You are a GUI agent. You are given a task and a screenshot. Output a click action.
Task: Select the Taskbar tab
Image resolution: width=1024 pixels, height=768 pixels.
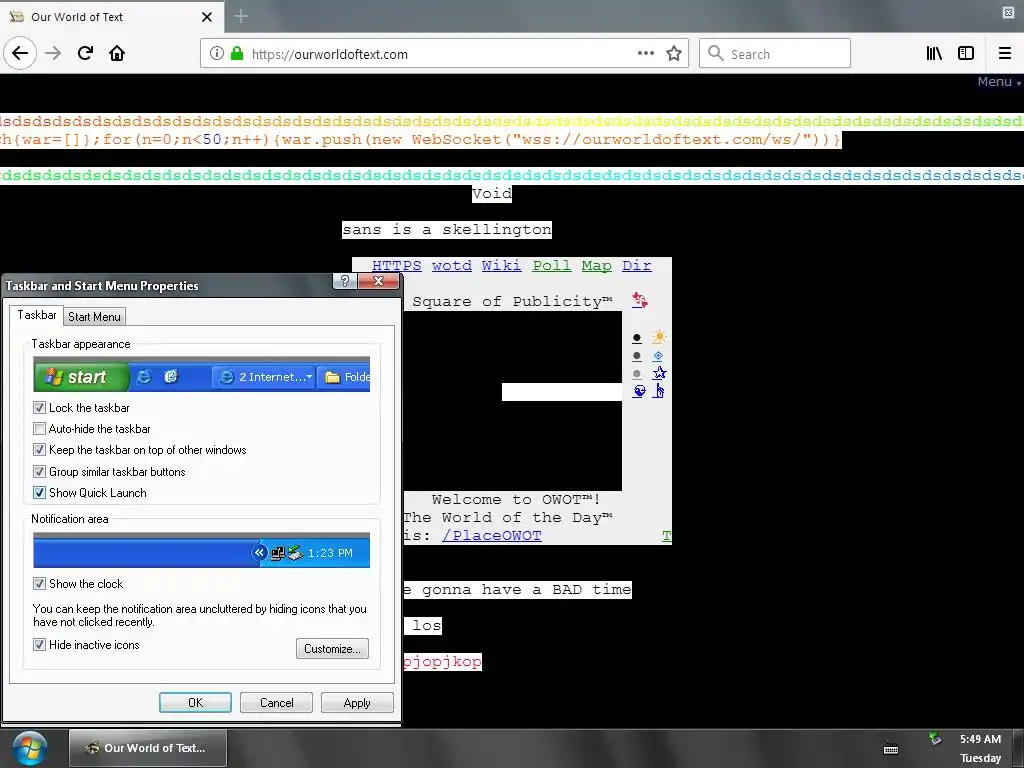(x=37, y=315)
